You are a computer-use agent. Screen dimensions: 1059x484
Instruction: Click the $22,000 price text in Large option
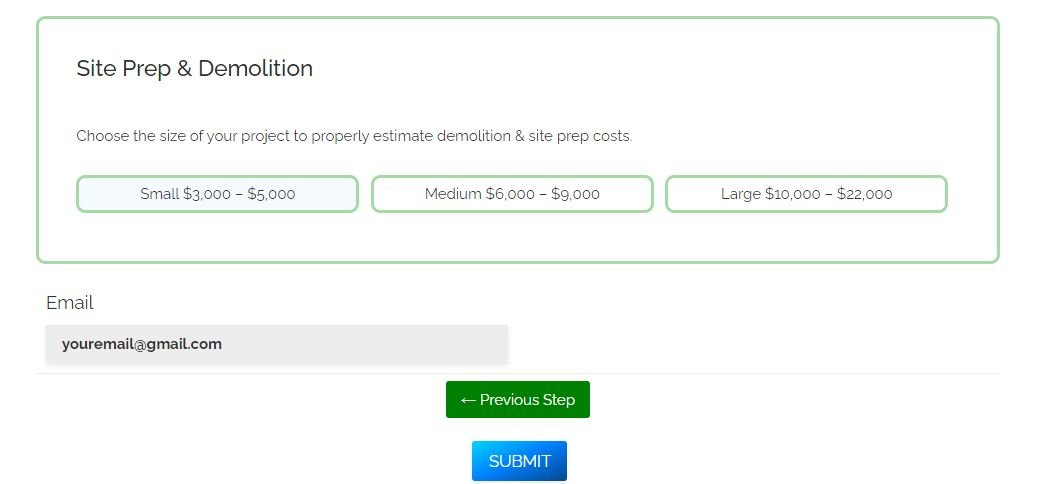(x=864, y=194)
